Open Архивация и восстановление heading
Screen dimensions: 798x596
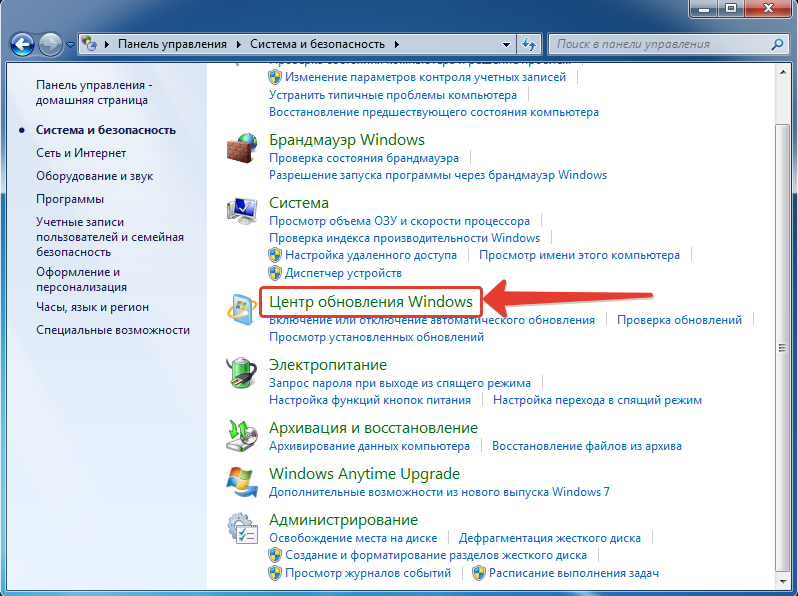[x=374, y=428]
